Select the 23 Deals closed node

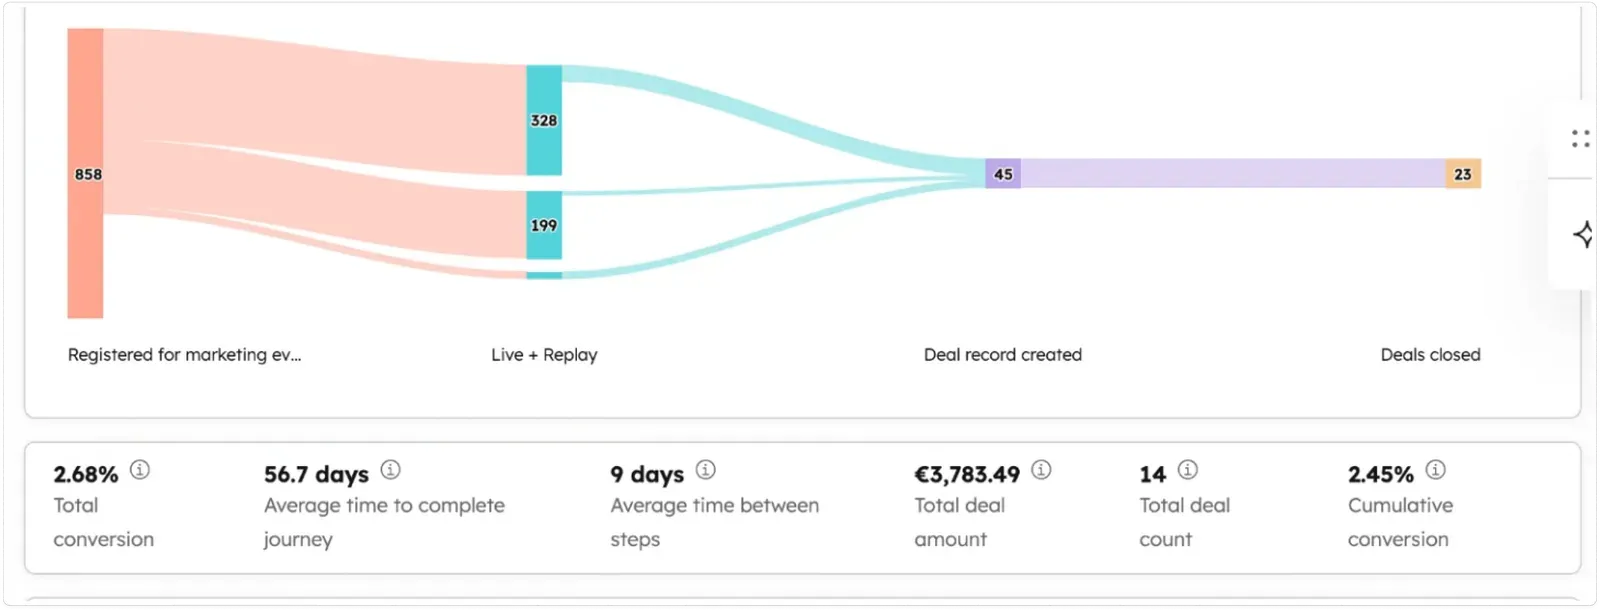click(x=1464, y=173)
